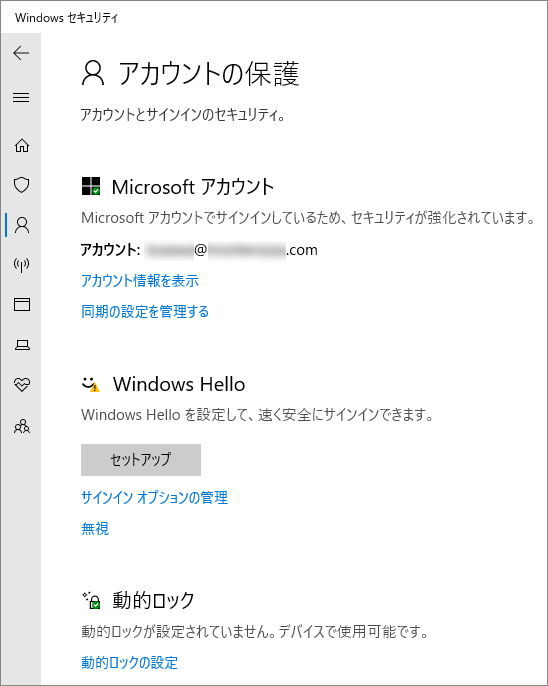Screen dimensions: 548x686
Task: Click the Microsoft アカウント section heading
Action: tap(193, 187)
